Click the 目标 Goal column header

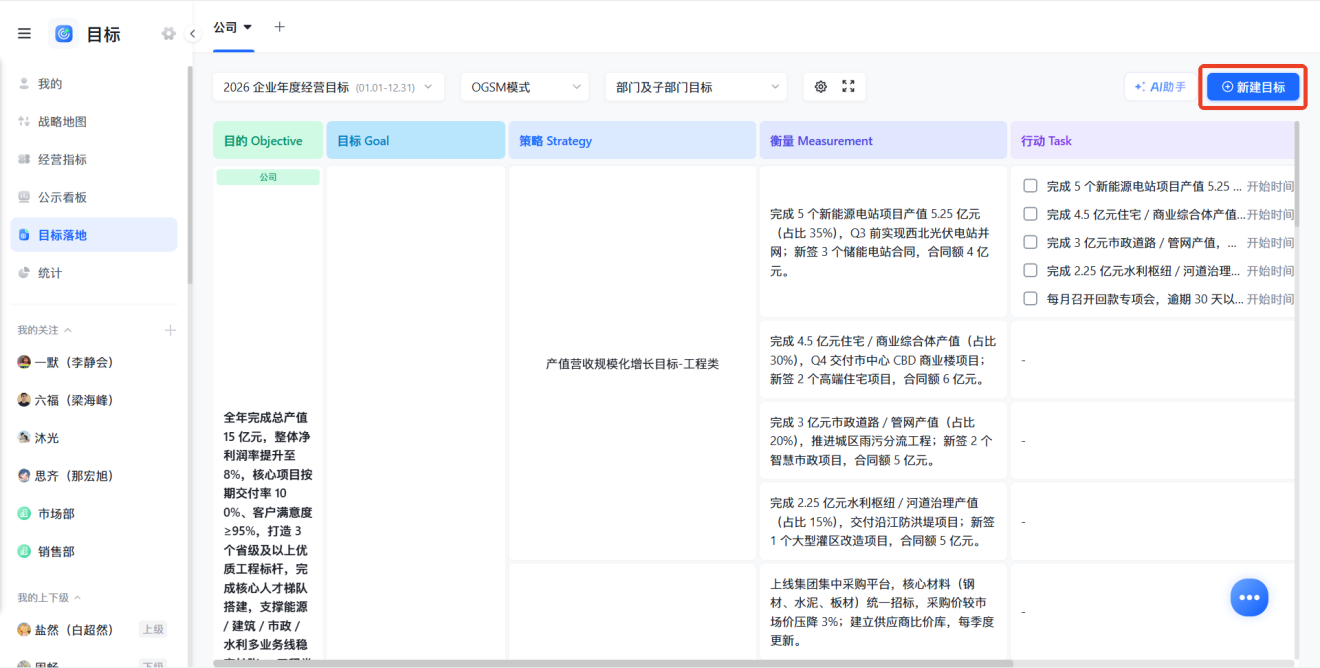tap(416, 141)
